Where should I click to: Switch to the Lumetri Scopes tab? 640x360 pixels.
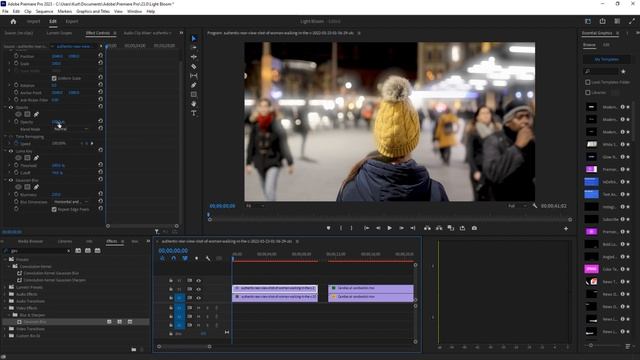point(59,33)
